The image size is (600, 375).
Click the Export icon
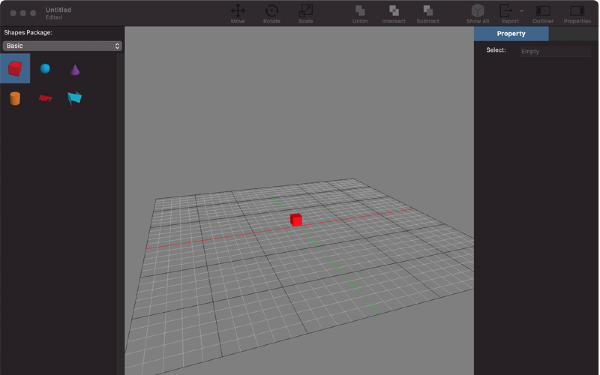[507, 11]
